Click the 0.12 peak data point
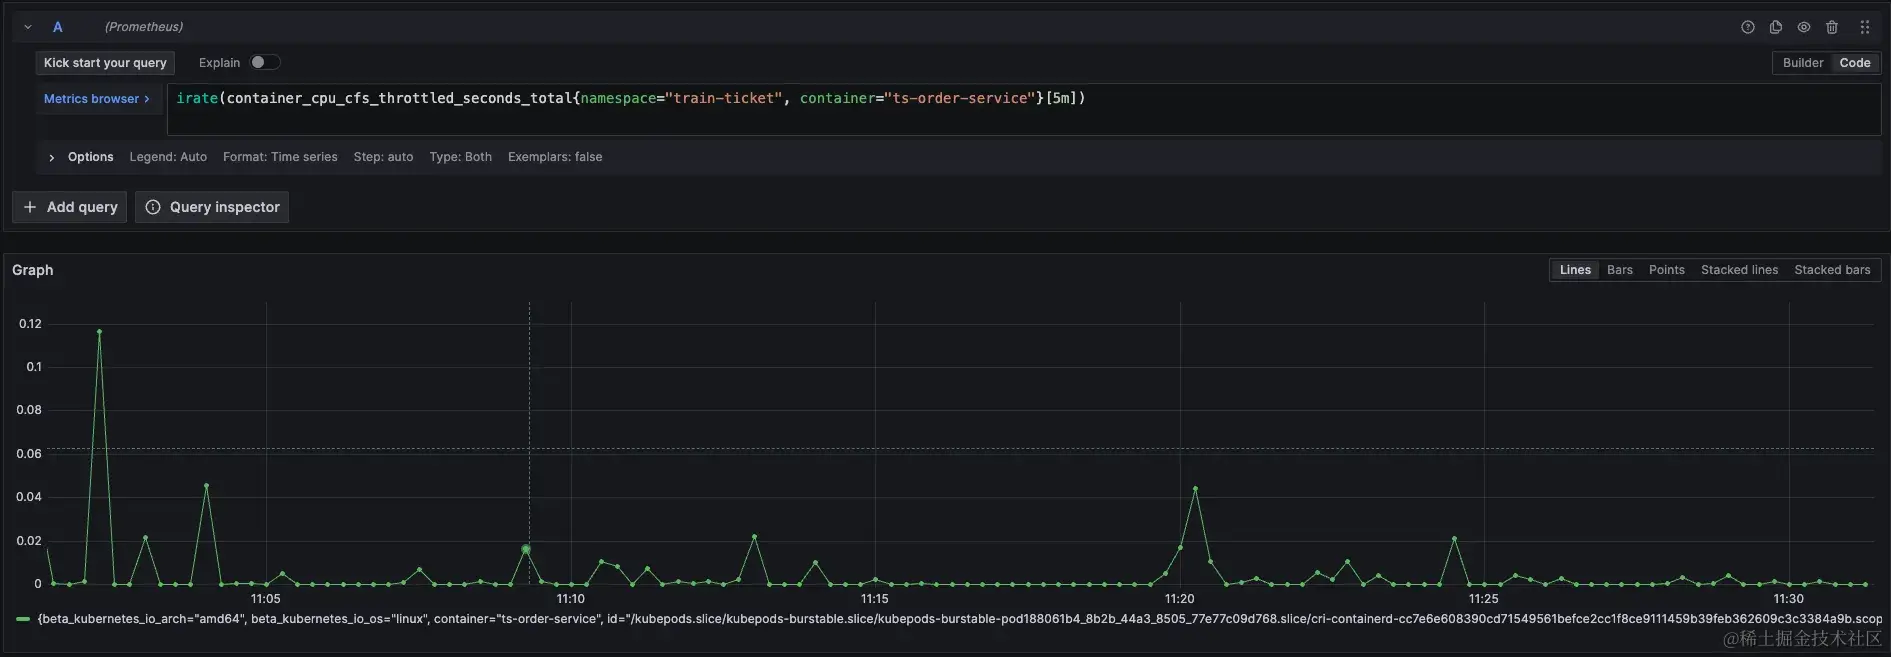This screenshot has width=1891, height=657. [99, 331]
